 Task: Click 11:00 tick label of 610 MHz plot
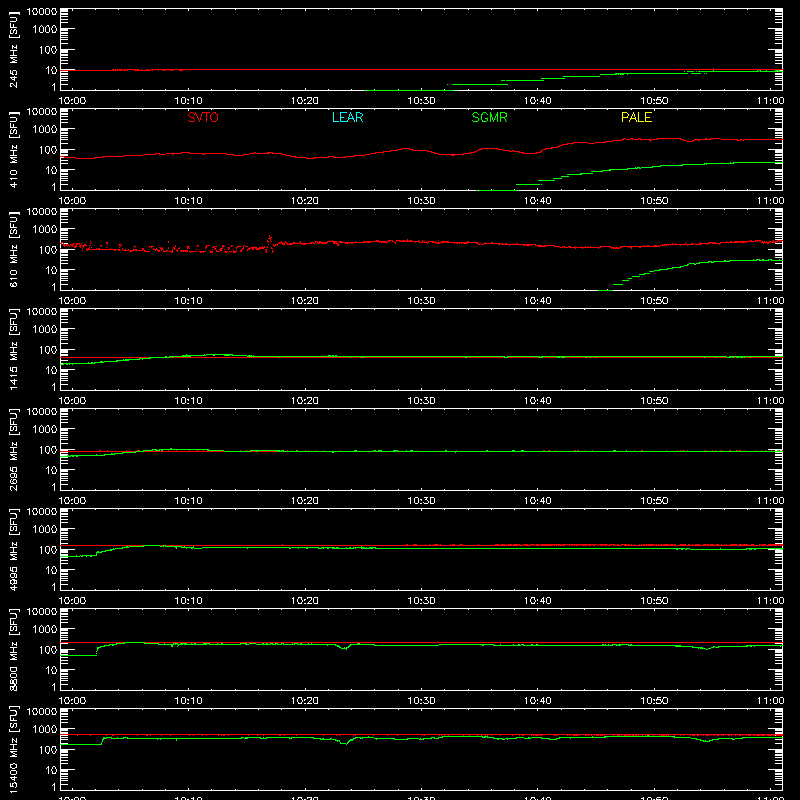[x=770, y=301]
